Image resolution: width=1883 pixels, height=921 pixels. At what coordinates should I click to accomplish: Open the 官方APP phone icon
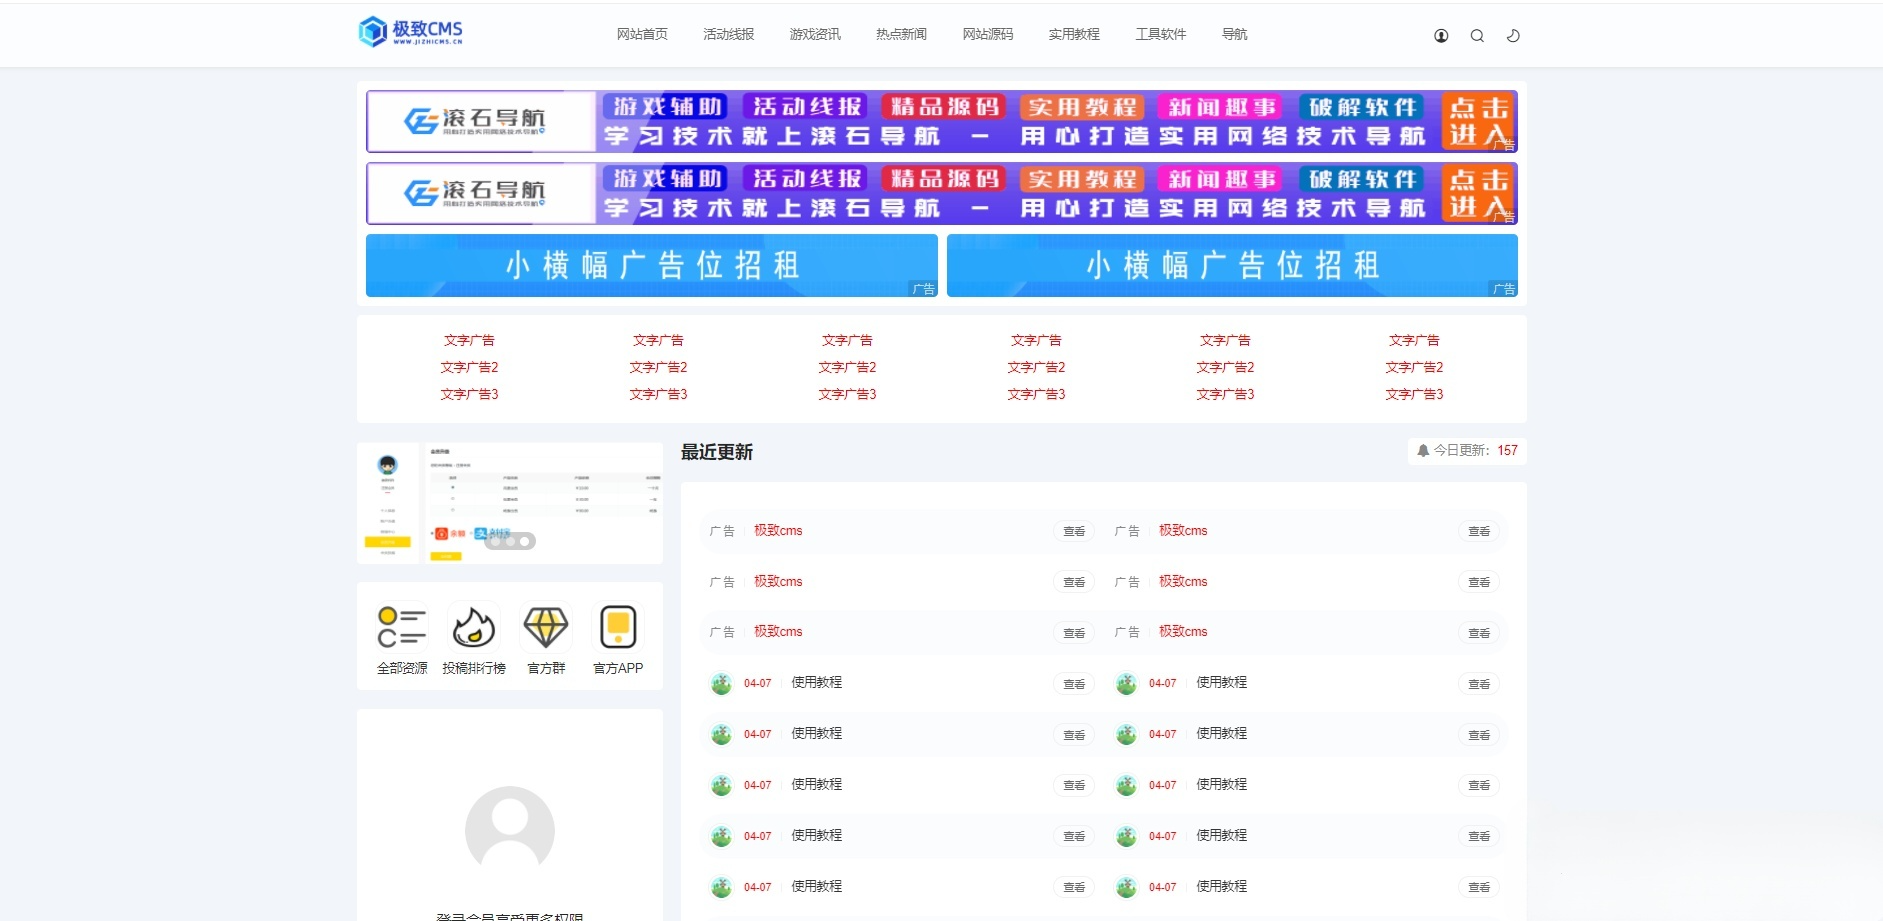tap(618, 624)
